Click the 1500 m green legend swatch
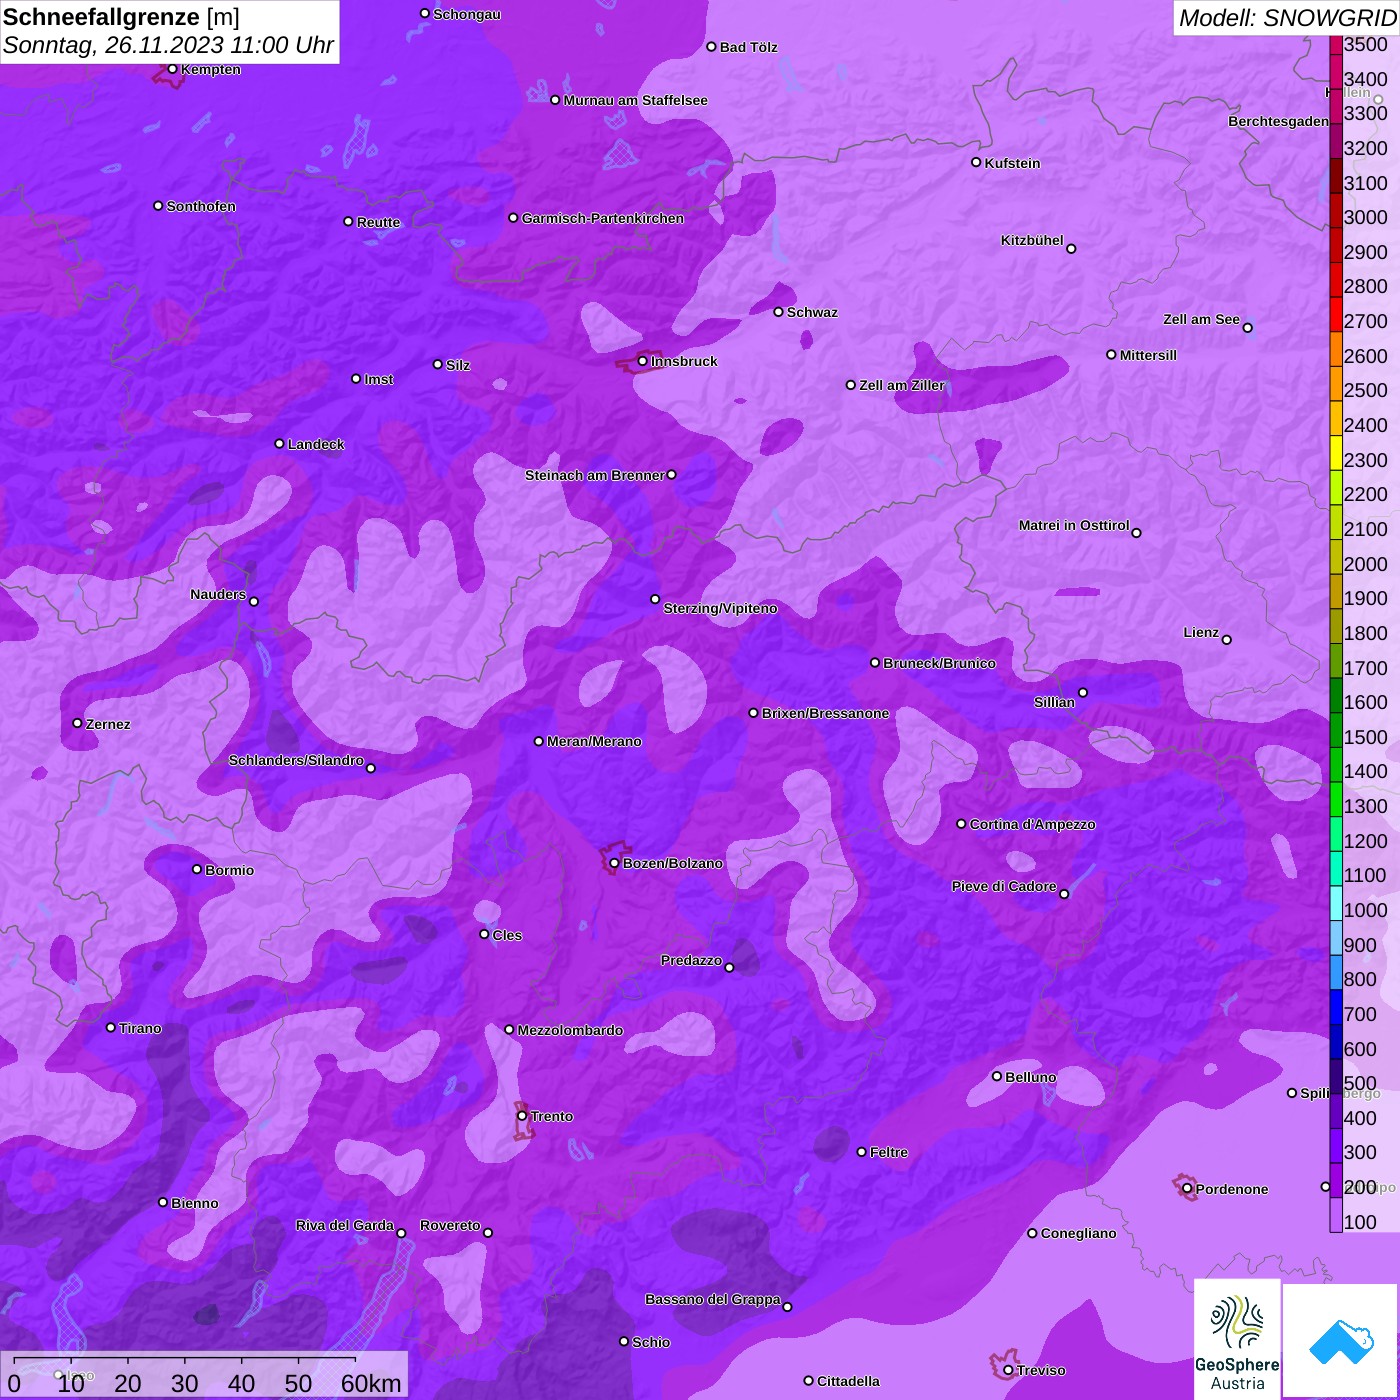Viewport: 1400px width, 1400px height. click(1336, 729)
